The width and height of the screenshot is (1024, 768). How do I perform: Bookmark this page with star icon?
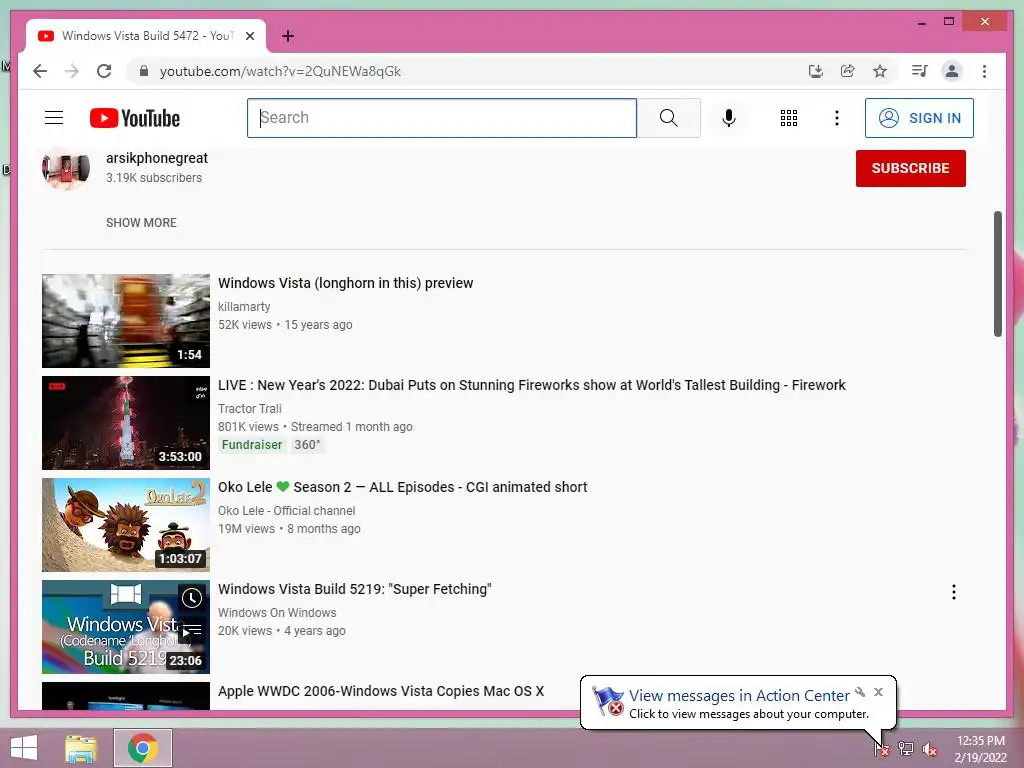point(880,71)
